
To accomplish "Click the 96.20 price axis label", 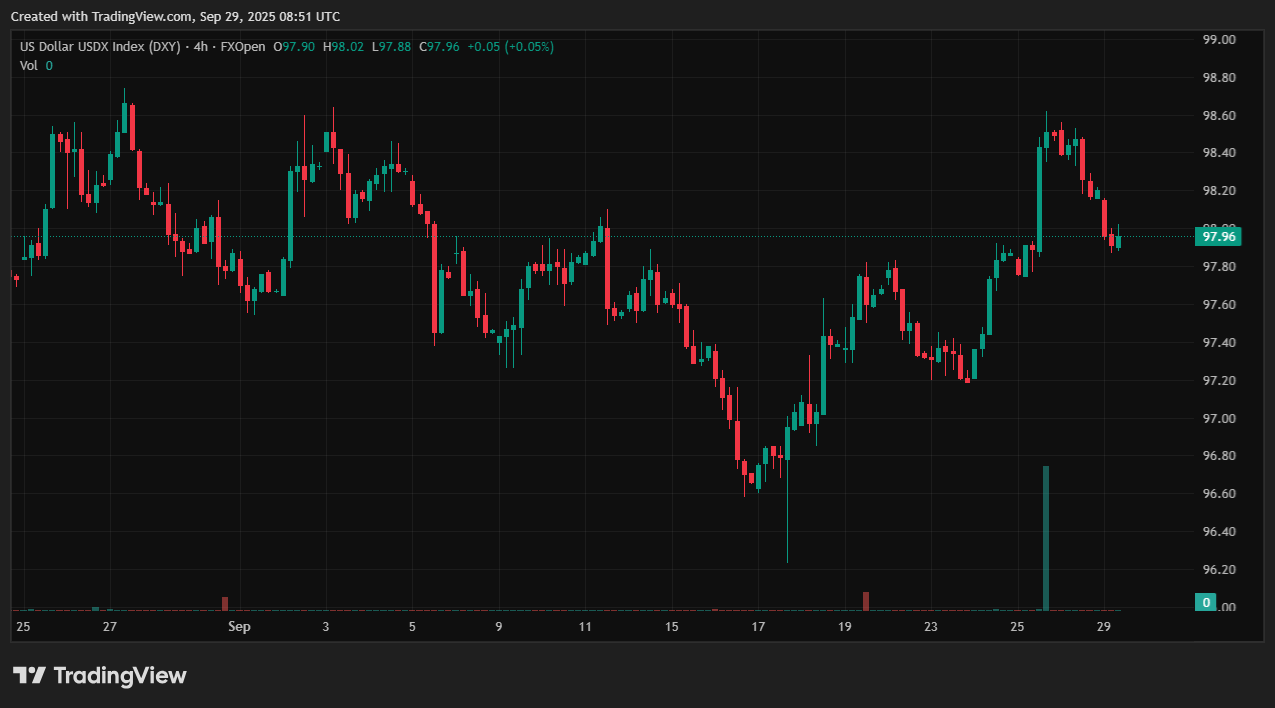I will point(1219,570).
